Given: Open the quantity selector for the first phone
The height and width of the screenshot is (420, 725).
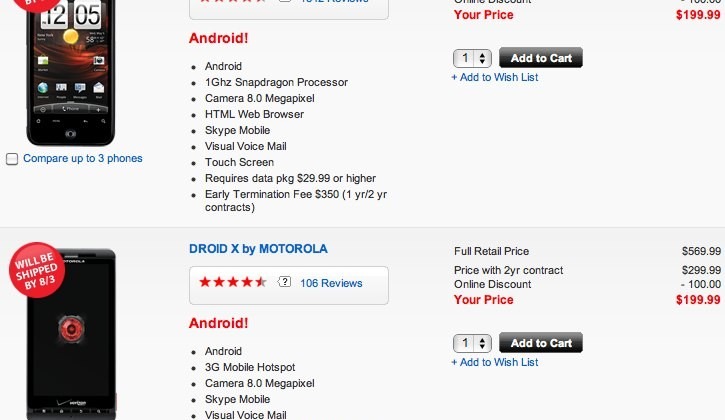Looking at the screenshot, I should [472, 58].
